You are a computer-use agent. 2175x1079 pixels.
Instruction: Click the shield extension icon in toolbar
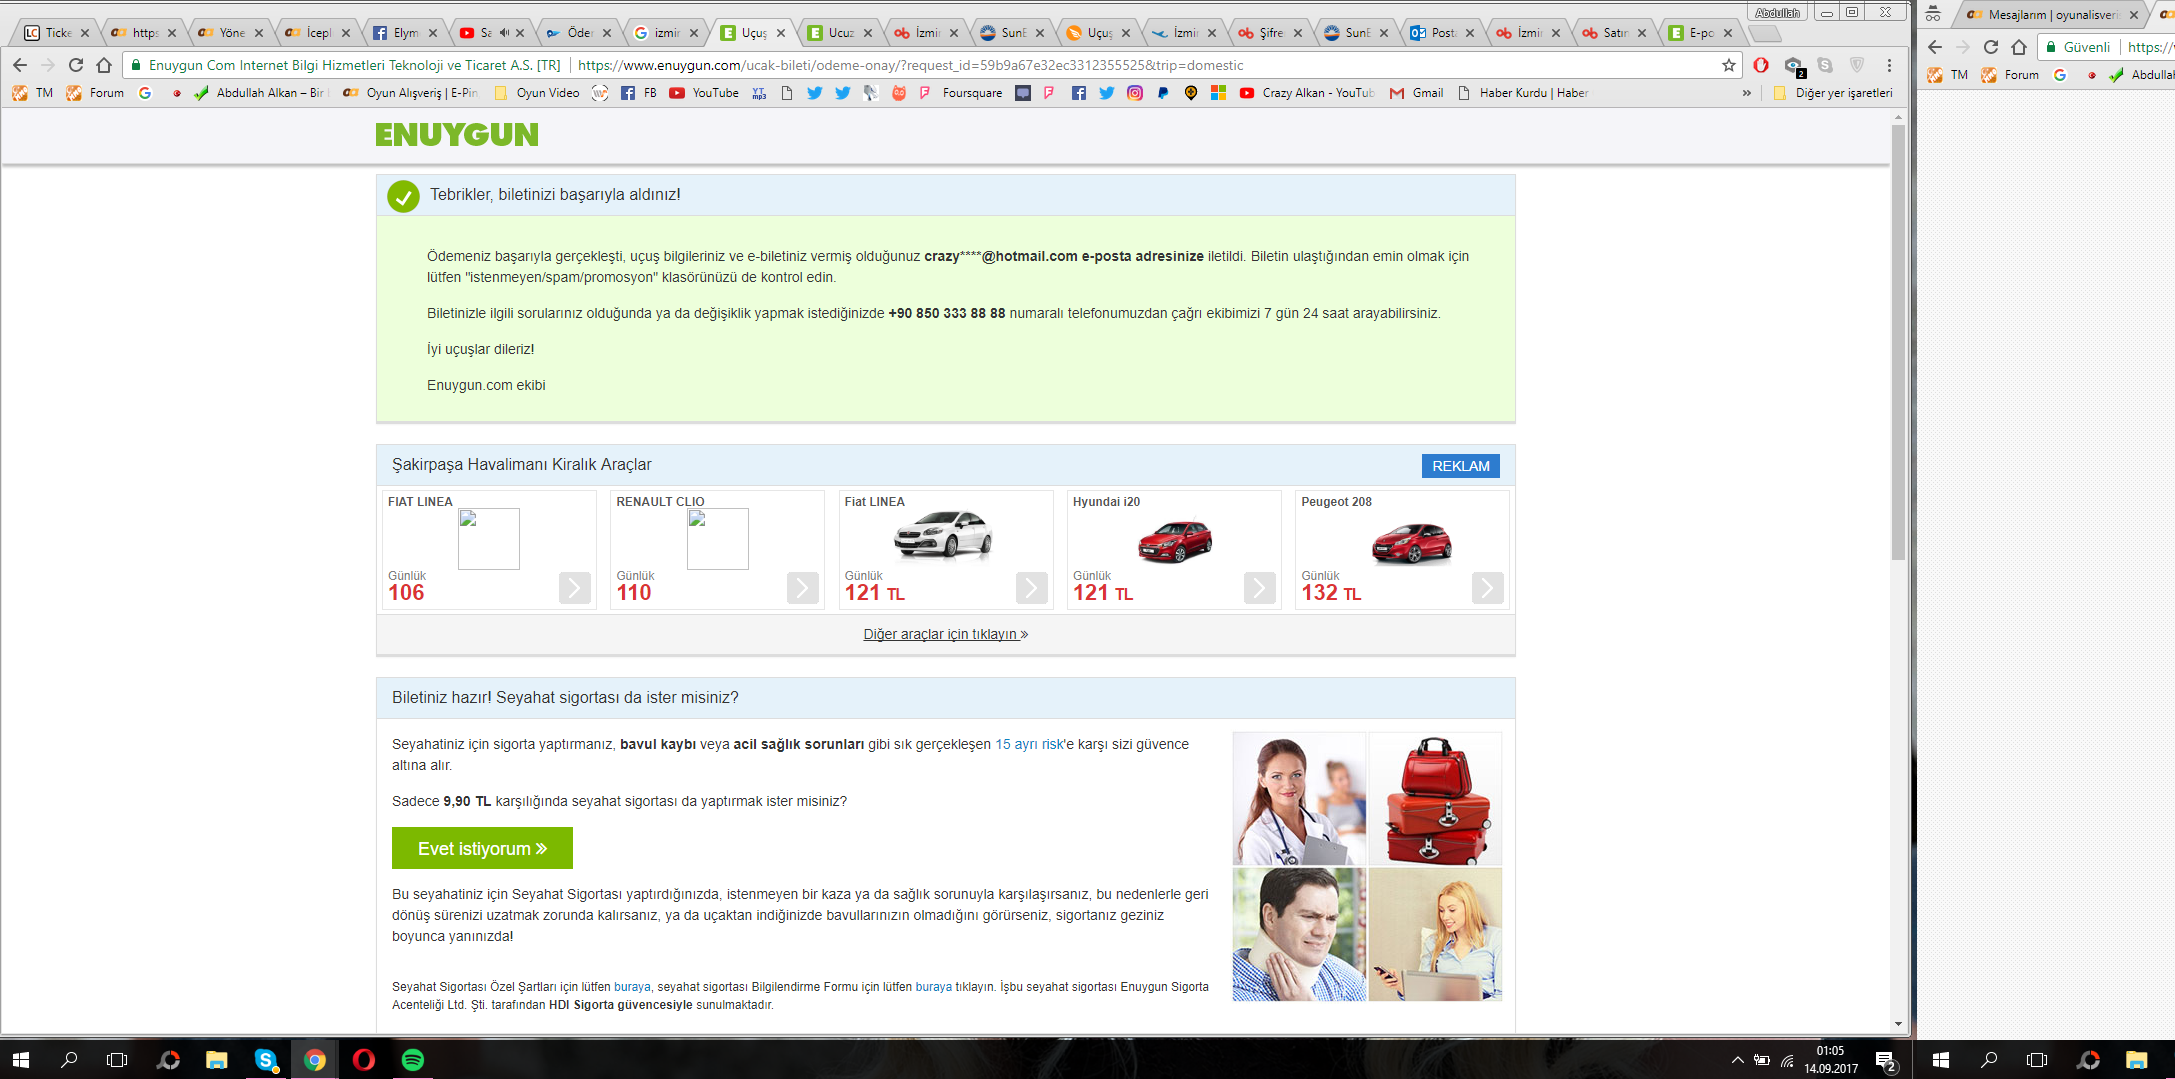coord(1857,65)
